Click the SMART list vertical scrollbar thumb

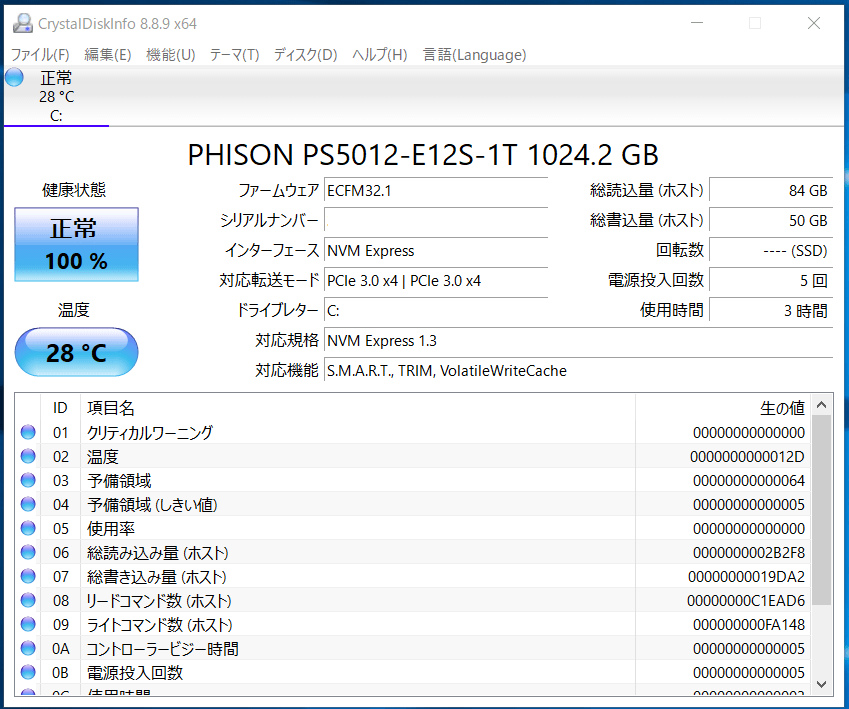click(821, 510)
